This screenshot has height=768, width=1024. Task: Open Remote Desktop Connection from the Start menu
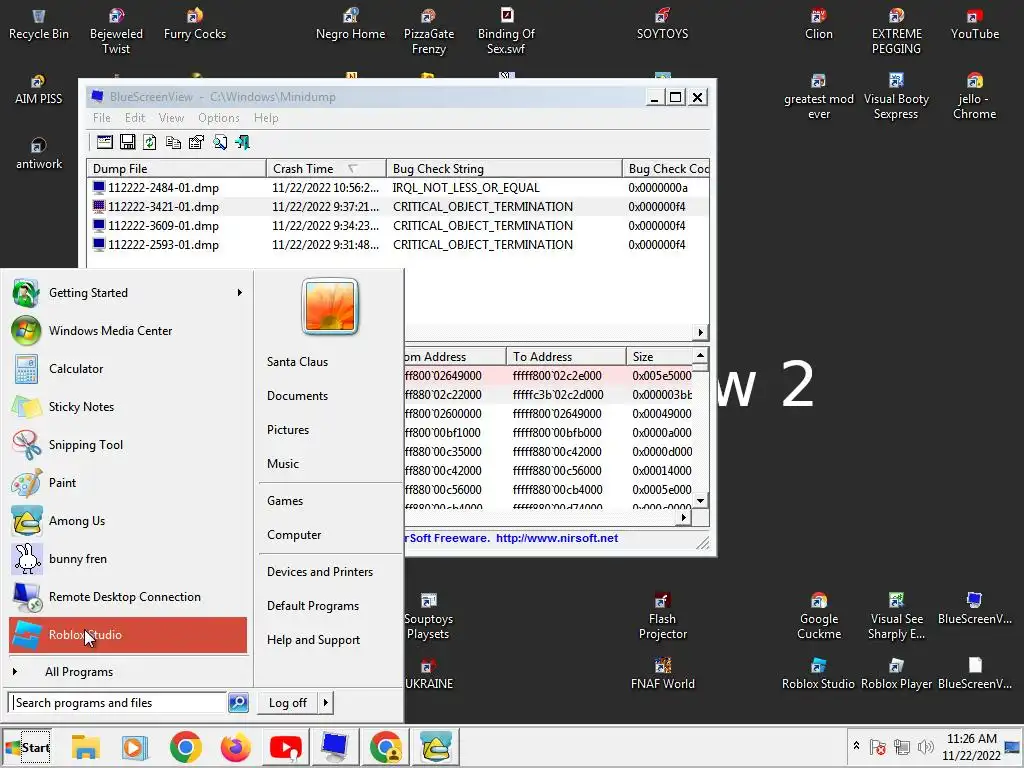coord(128,597)
